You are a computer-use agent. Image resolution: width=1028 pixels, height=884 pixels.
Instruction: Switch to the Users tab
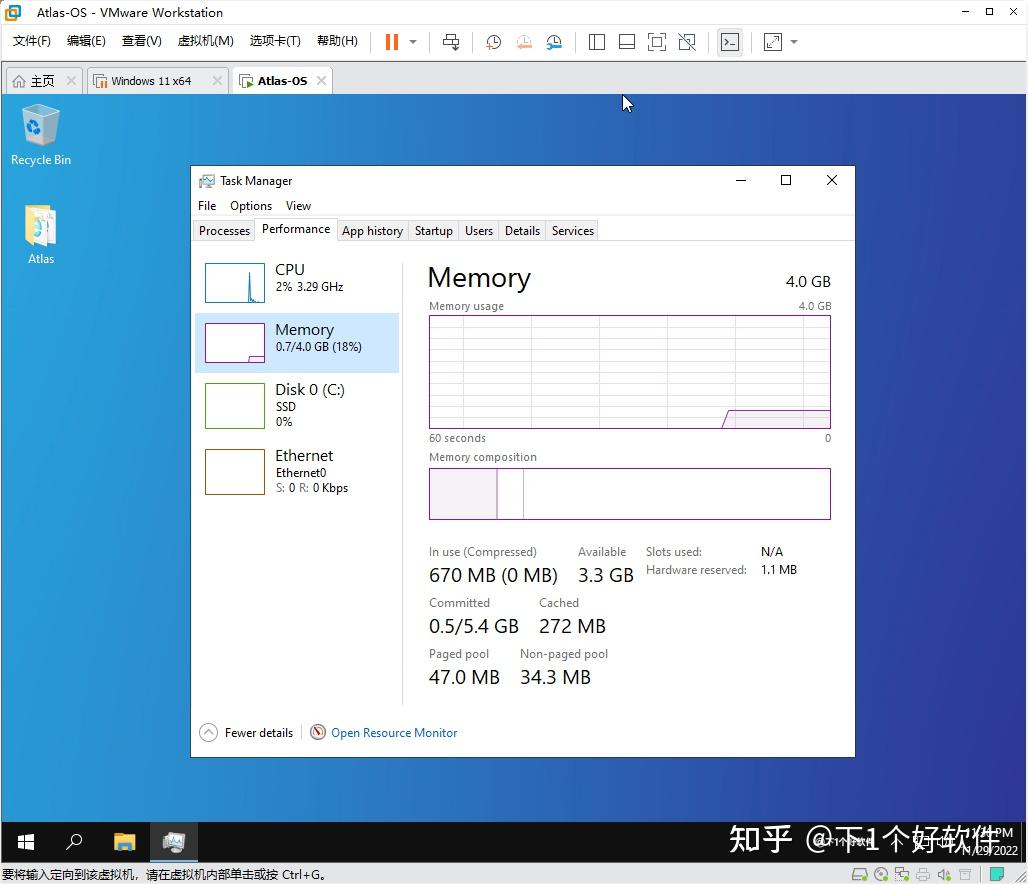tap(479, 231)
